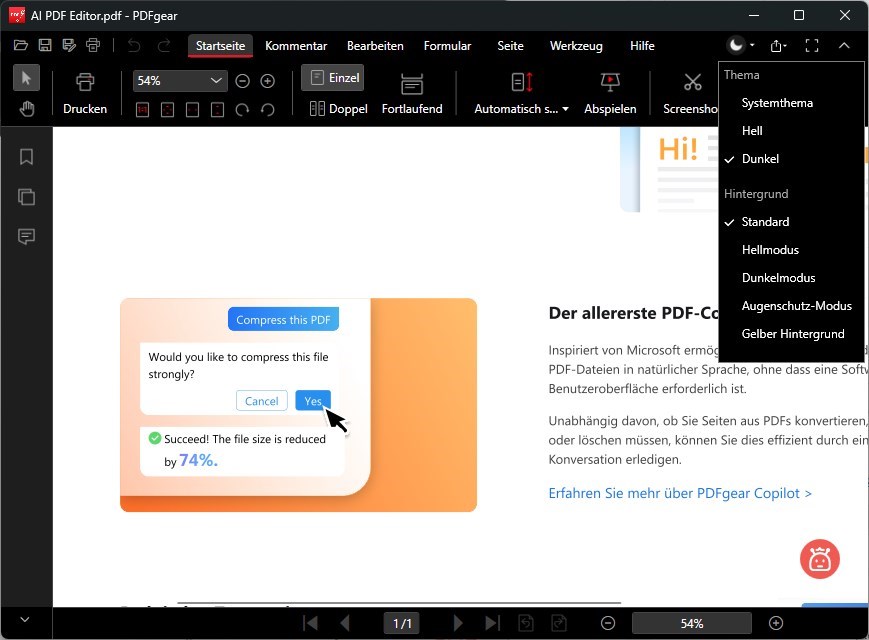Viewport: 869px width, 640px height.
Task: Toggle Doppel two-page view
Action: [x=339, y=109]
